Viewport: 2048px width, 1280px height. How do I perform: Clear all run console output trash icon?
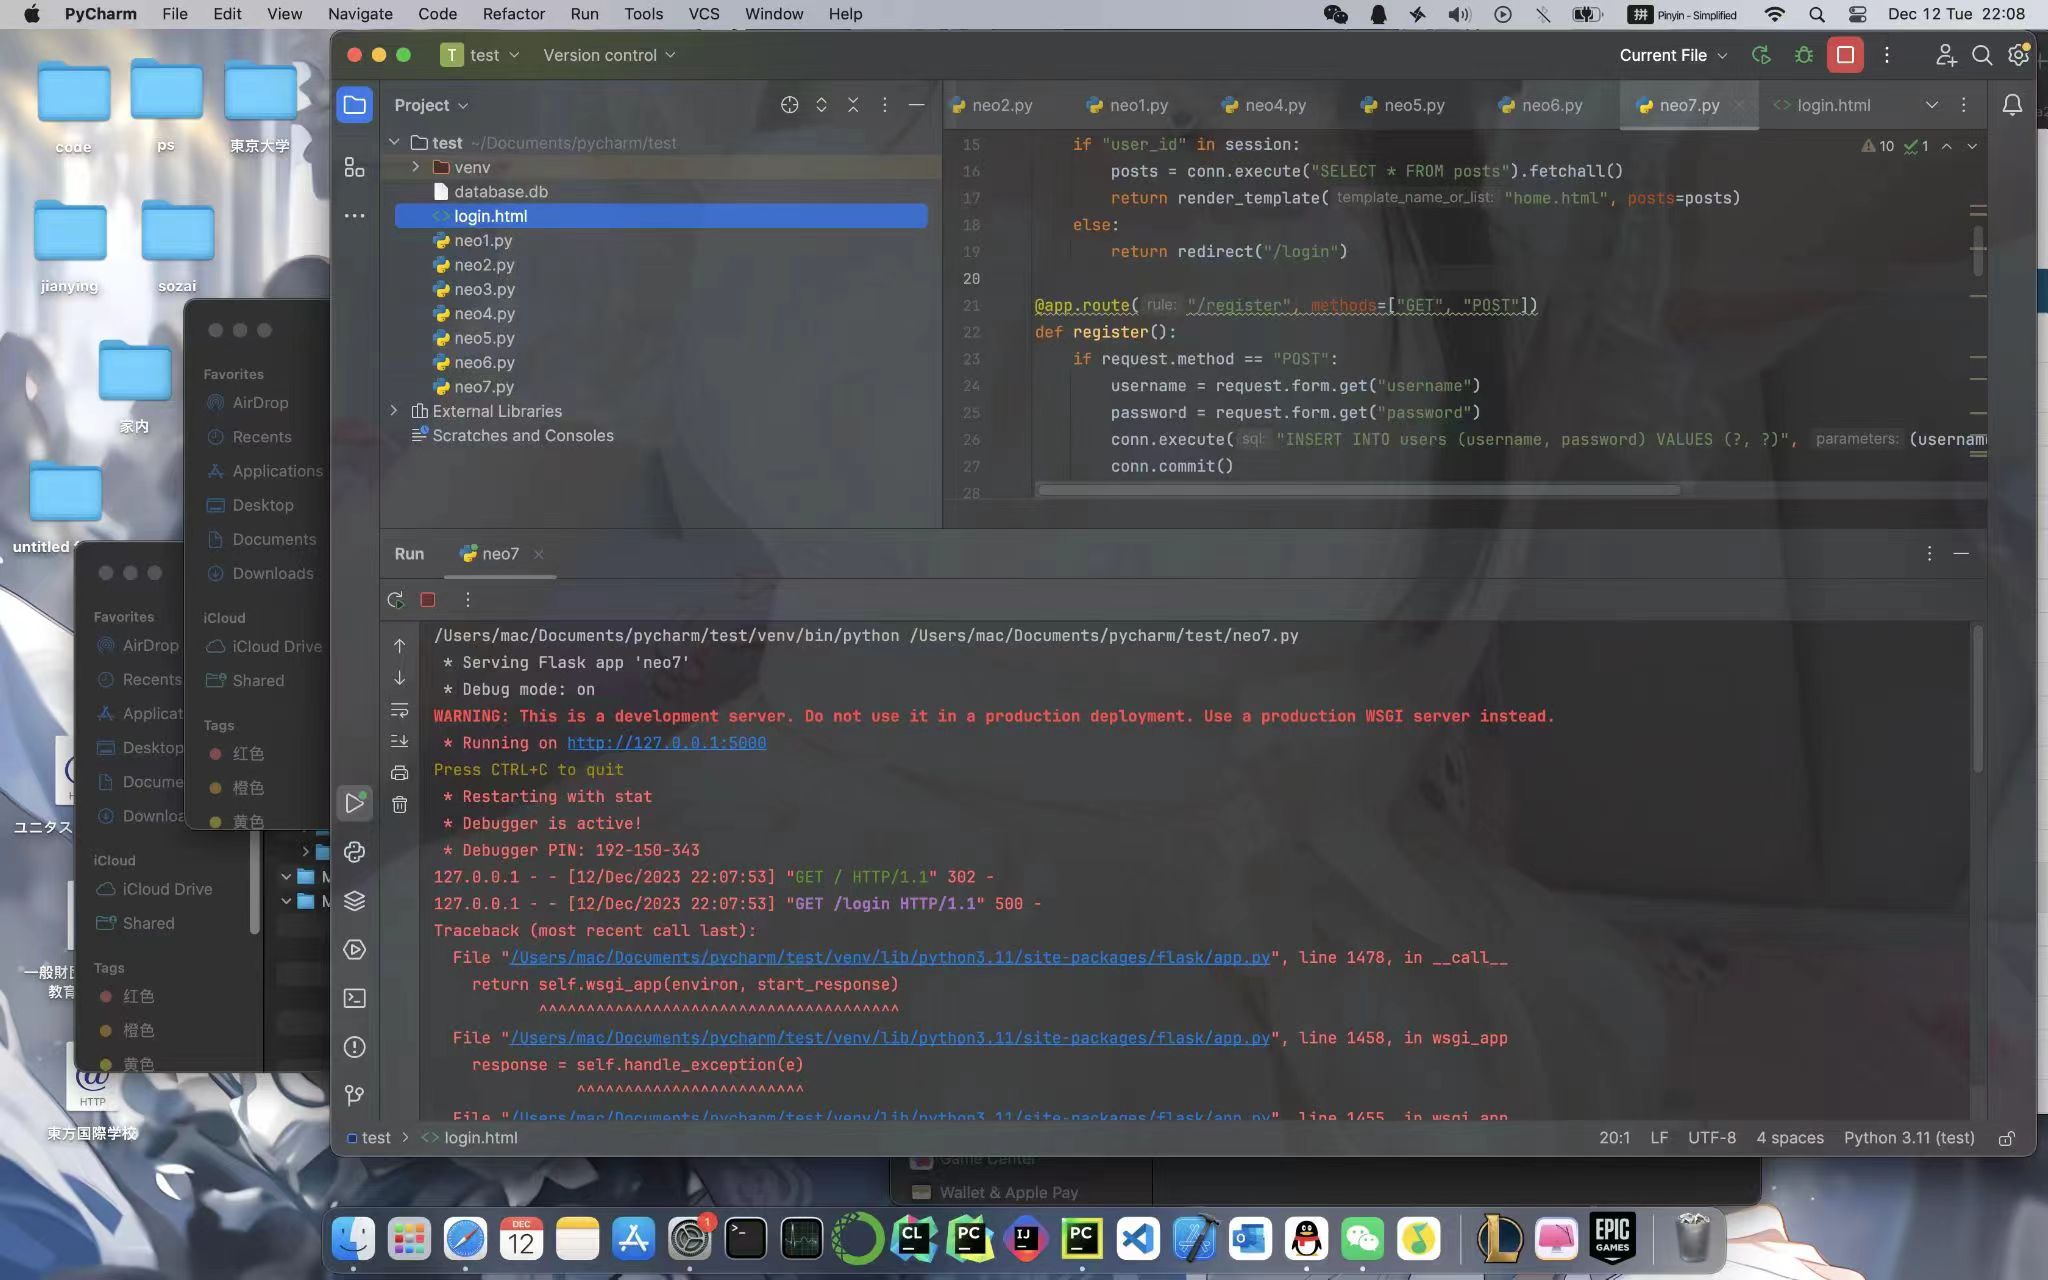click(399, 804)
